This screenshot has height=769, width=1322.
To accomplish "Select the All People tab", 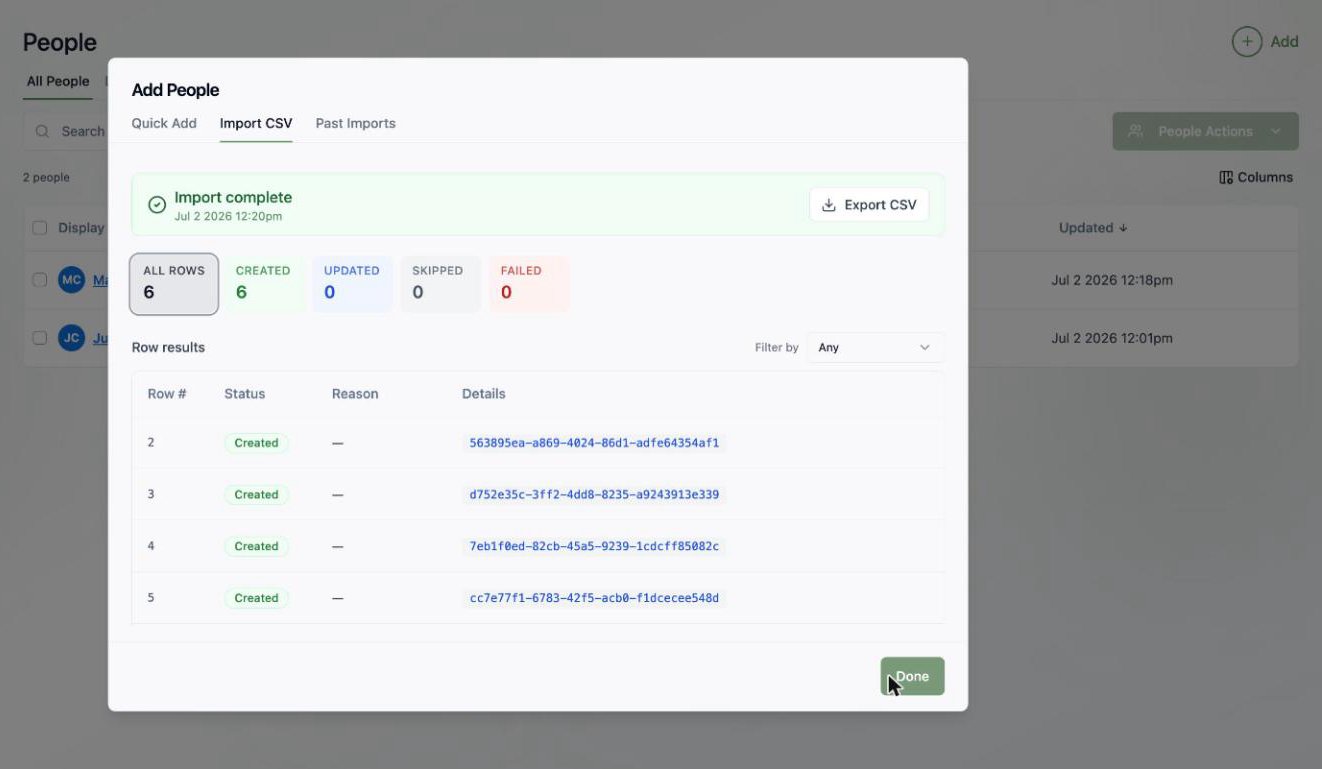I will pos(58,81).
